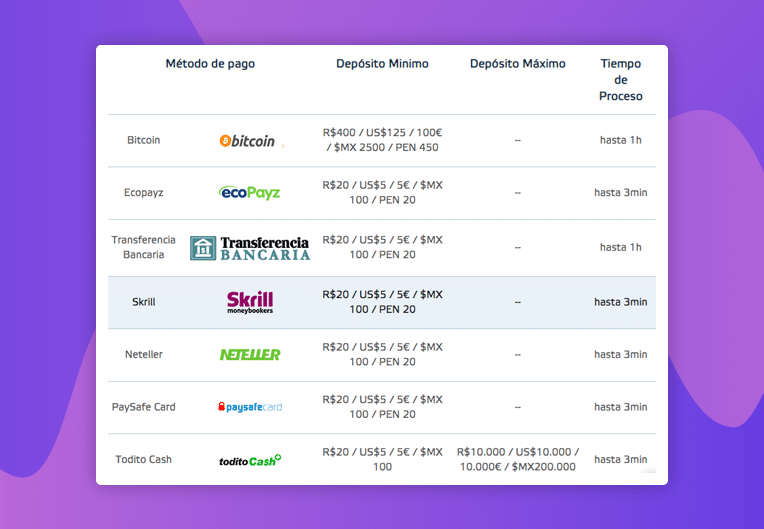
Task: Click the Bitcoin logo
Action: [248, 141]
